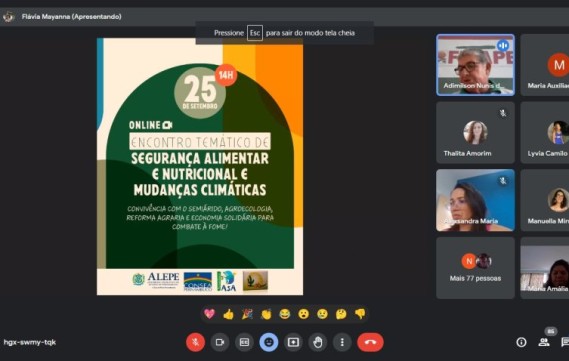The width and height of the screenshot is (569, 361).
Task: Send the thumbs up reaction
Action: pyautogui.click(x=228, y=314)
